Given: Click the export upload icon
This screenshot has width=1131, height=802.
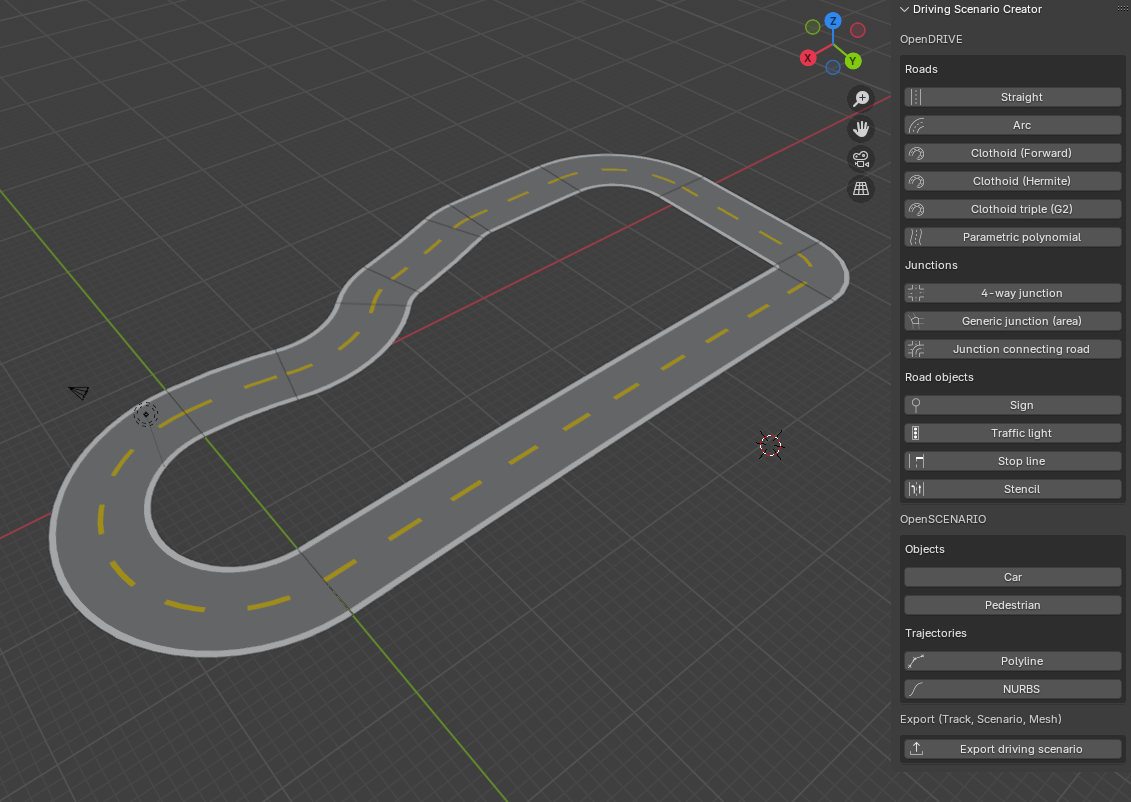Looking at the screenshot, I should point(916,749).
